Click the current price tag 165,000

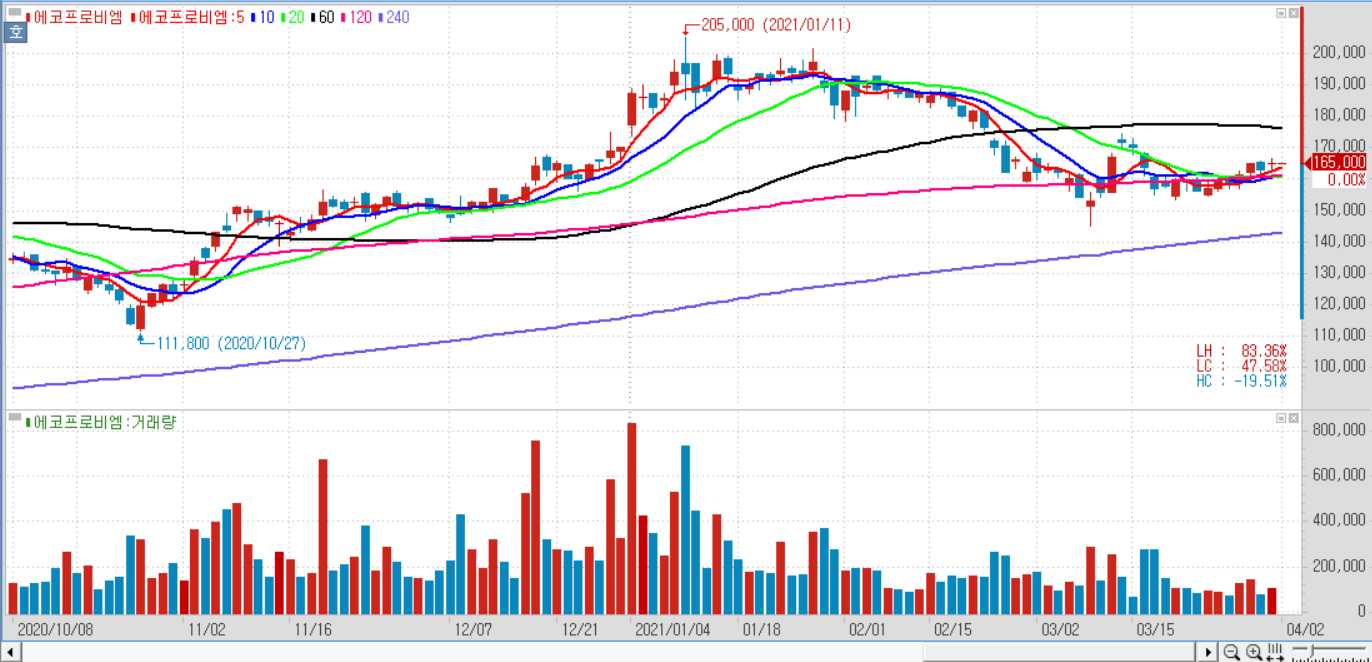click(x=1338, y=162)
